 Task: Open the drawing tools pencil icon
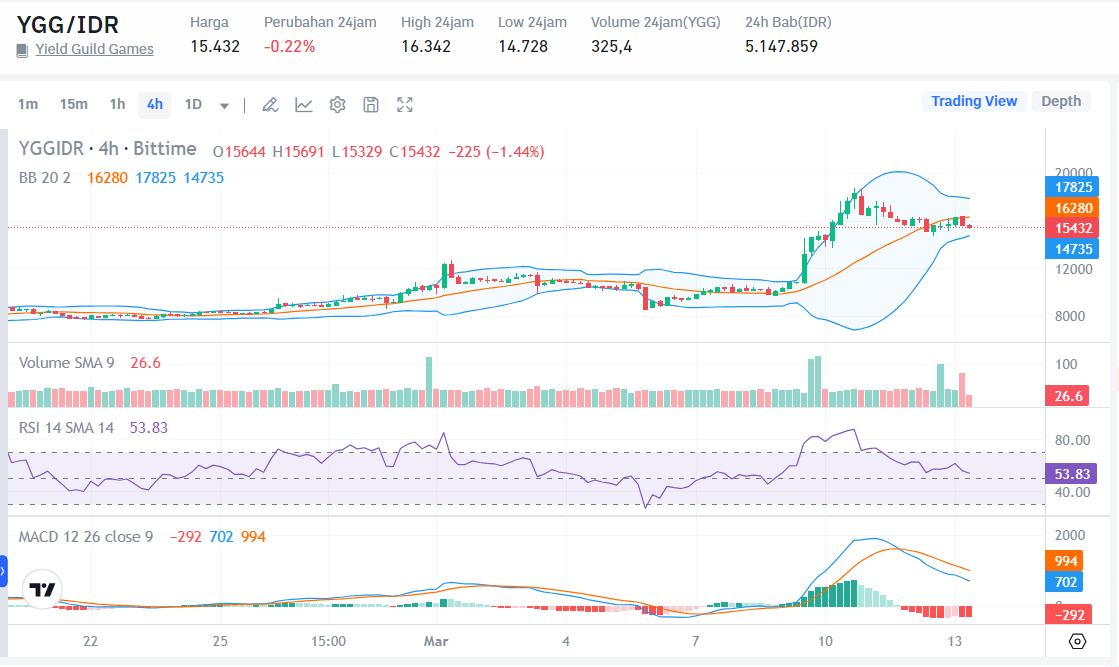tap(270, 105)
